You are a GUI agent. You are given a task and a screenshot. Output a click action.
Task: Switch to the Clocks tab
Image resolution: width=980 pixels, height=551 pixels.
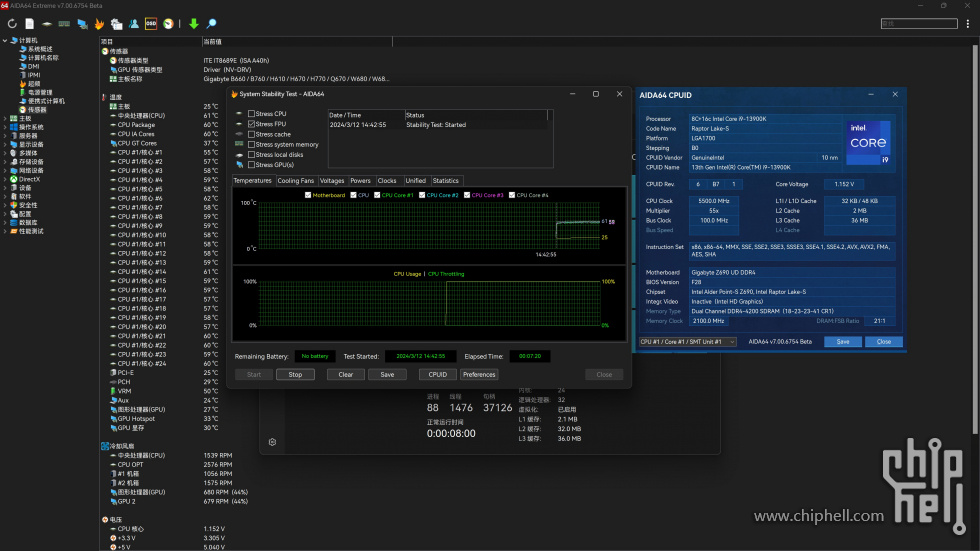pyautogui.click(x=387, y=181)
